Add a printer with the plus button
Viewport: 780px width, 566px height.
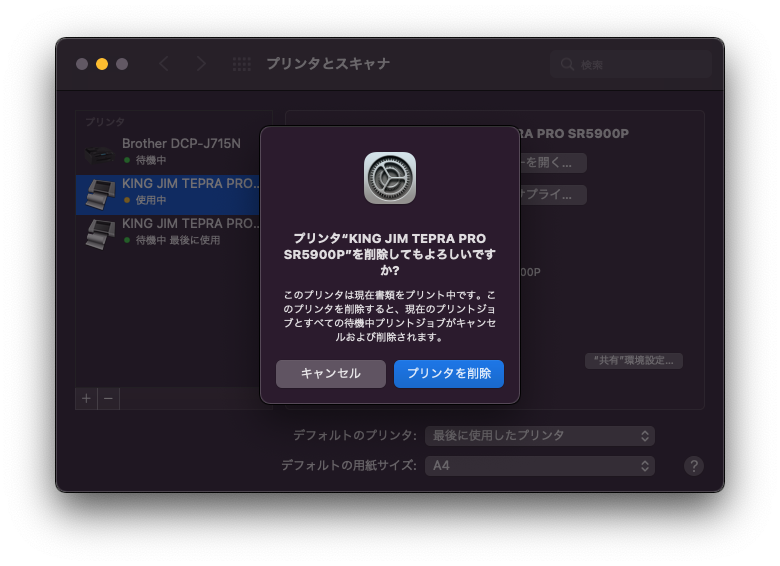[87, 398]
